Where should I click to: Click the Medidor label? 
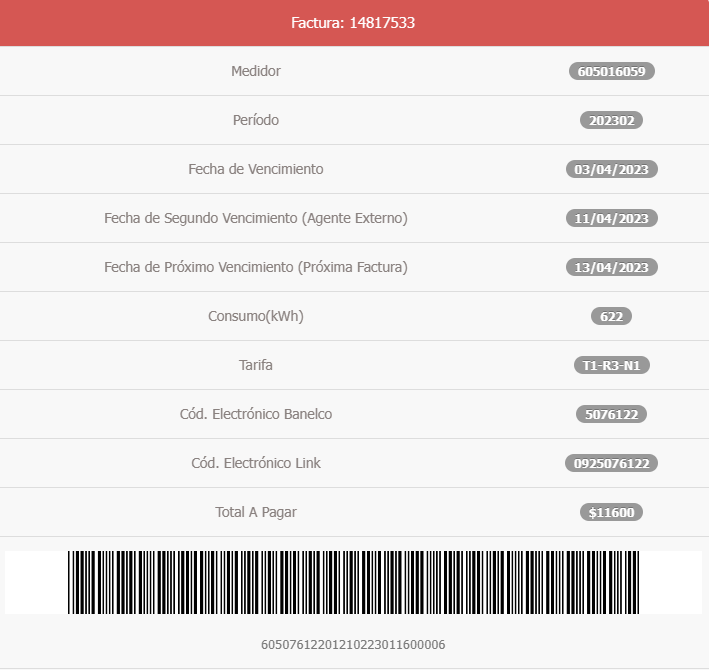click(256, 71)
